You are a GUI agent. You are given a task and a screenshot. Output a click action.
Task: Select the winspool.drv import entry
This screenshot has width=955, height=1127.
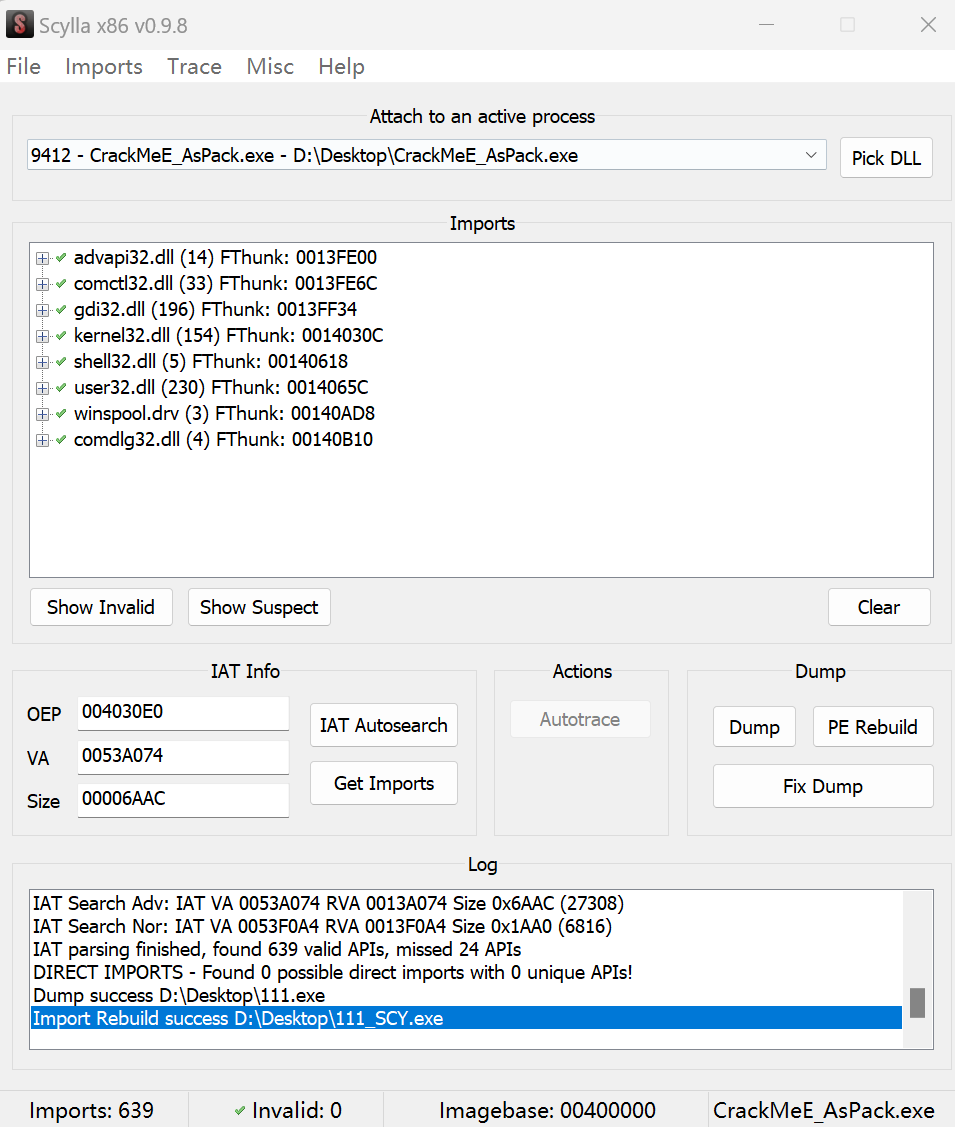tap(224, 414)
